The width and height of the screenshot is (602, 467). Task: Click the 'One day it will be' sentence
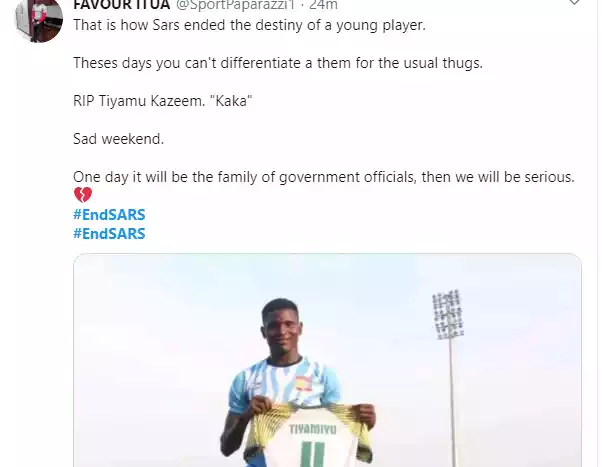click(x=324, y=177)
